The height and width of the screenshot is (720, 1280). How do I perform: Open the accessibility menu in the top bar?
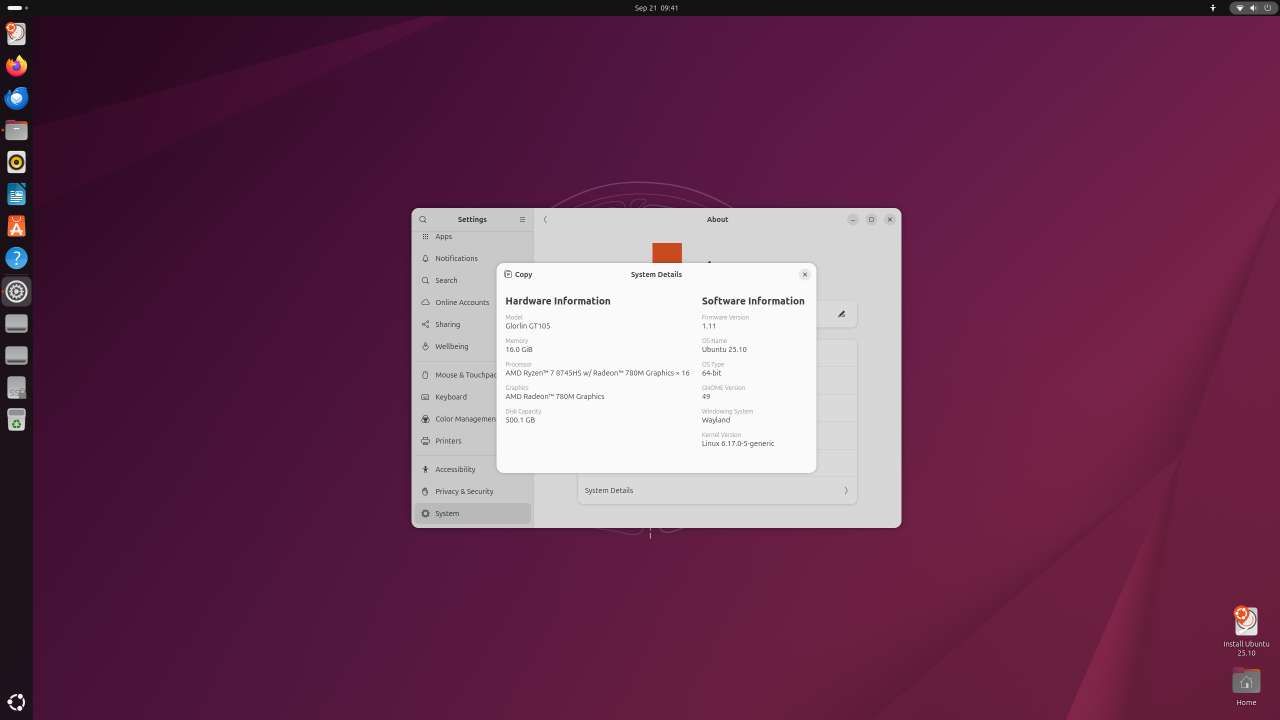point(1213,7)
